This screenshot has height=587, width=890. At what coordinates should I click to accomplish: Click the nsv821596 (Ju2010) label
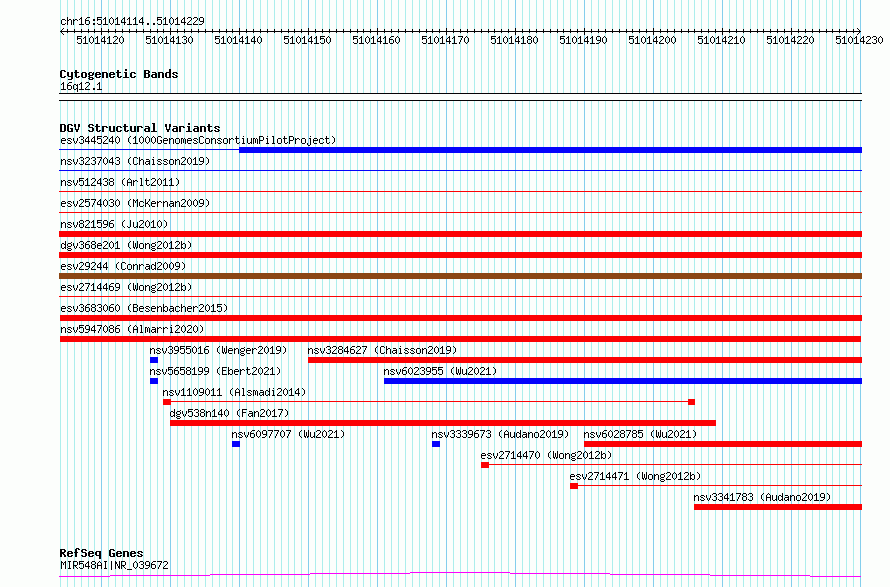(114, 224)
